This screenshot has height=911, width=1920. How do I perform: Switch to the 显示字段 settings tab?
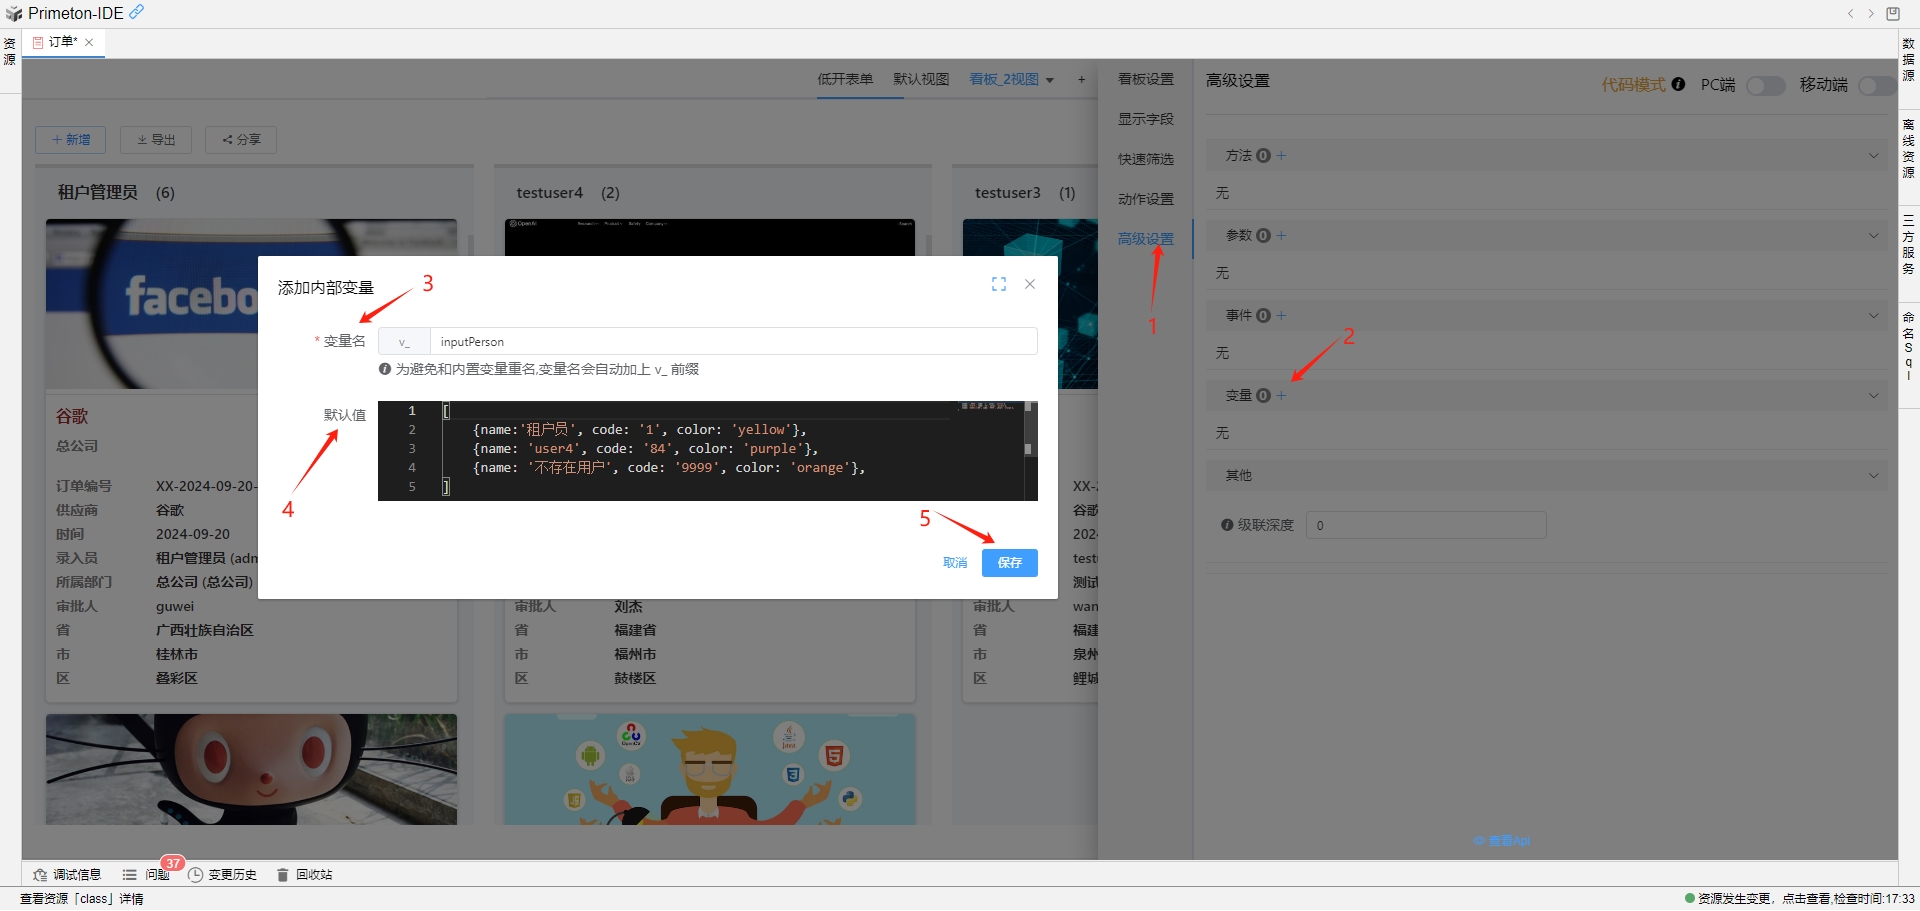[x=1146, y=120]
